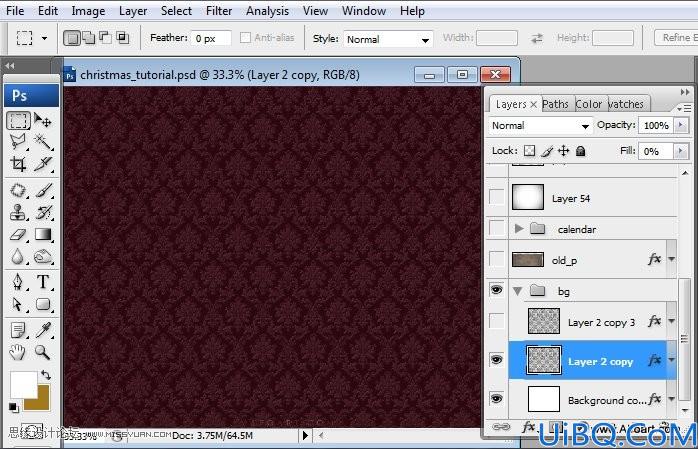Select the Brush tool
This screenshot has width=698, height=449.
pos(43,190)
